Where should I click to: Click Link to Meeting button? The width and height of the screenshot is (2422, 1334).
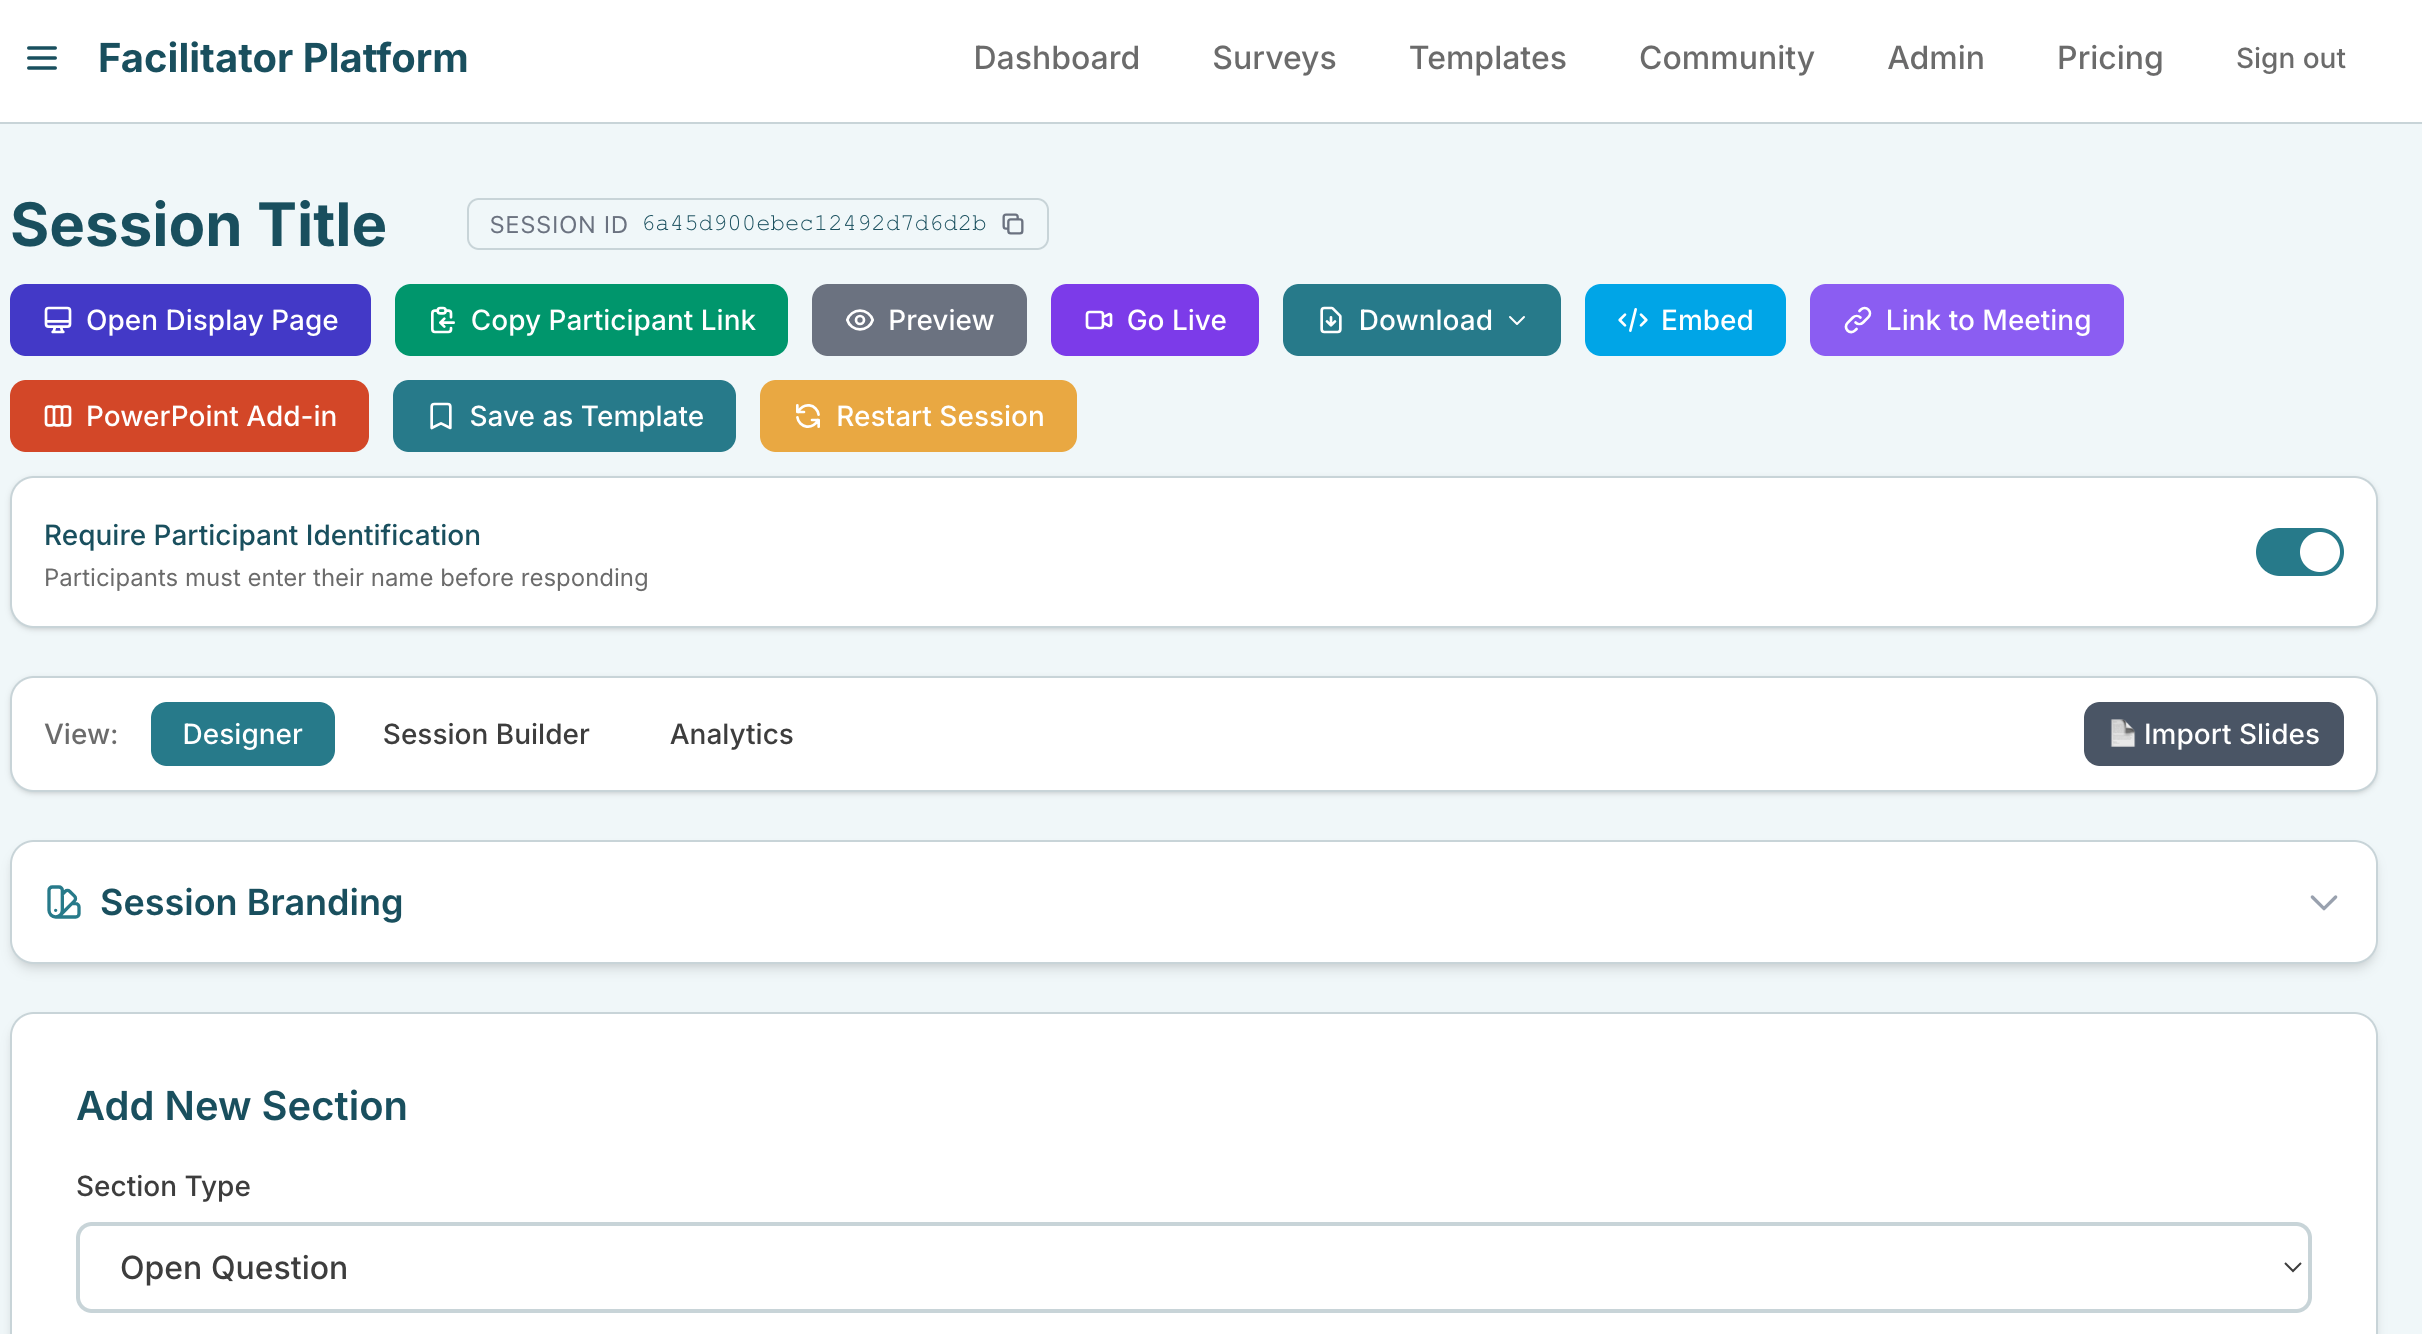point(1966,320)
